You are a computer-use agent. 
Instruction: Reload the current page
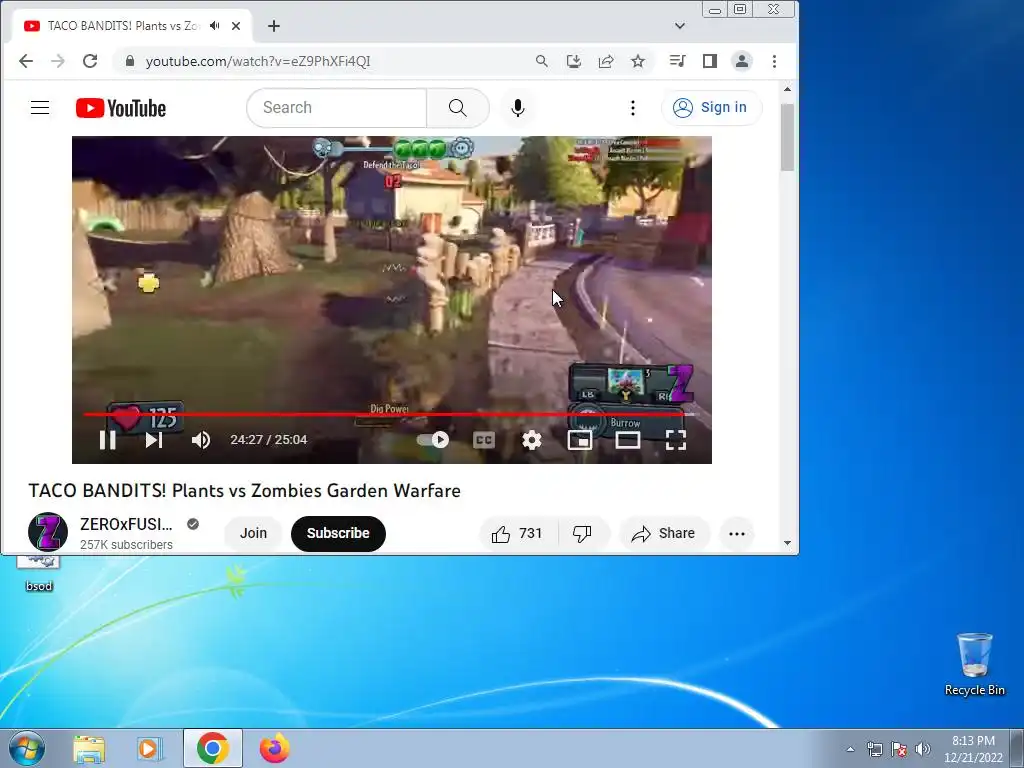90,61
